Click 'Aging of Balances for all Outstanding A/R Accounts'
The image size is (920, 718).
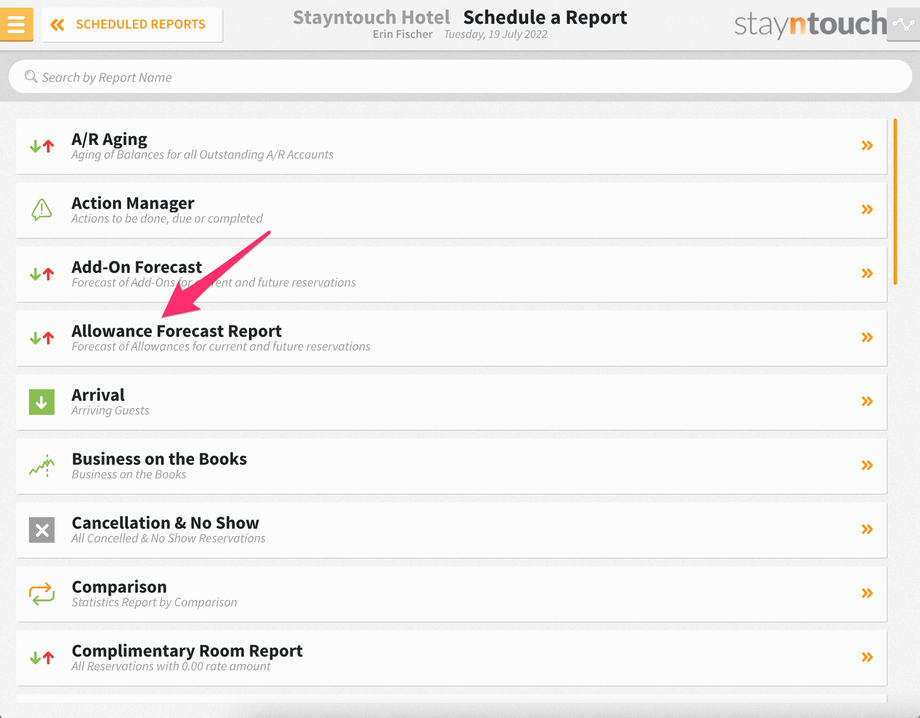coord(202,155)
